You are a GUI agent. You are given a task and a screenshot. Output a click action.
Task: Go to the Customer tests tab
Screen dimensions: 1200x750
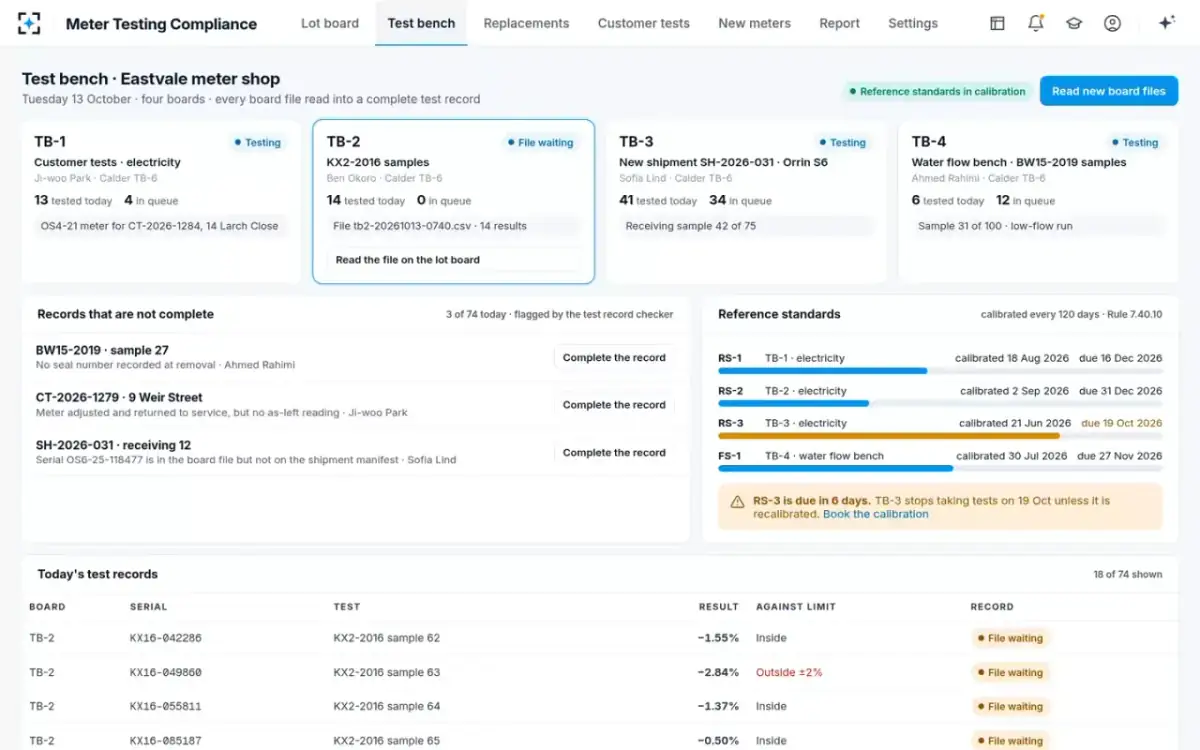[x=644, y=23]
